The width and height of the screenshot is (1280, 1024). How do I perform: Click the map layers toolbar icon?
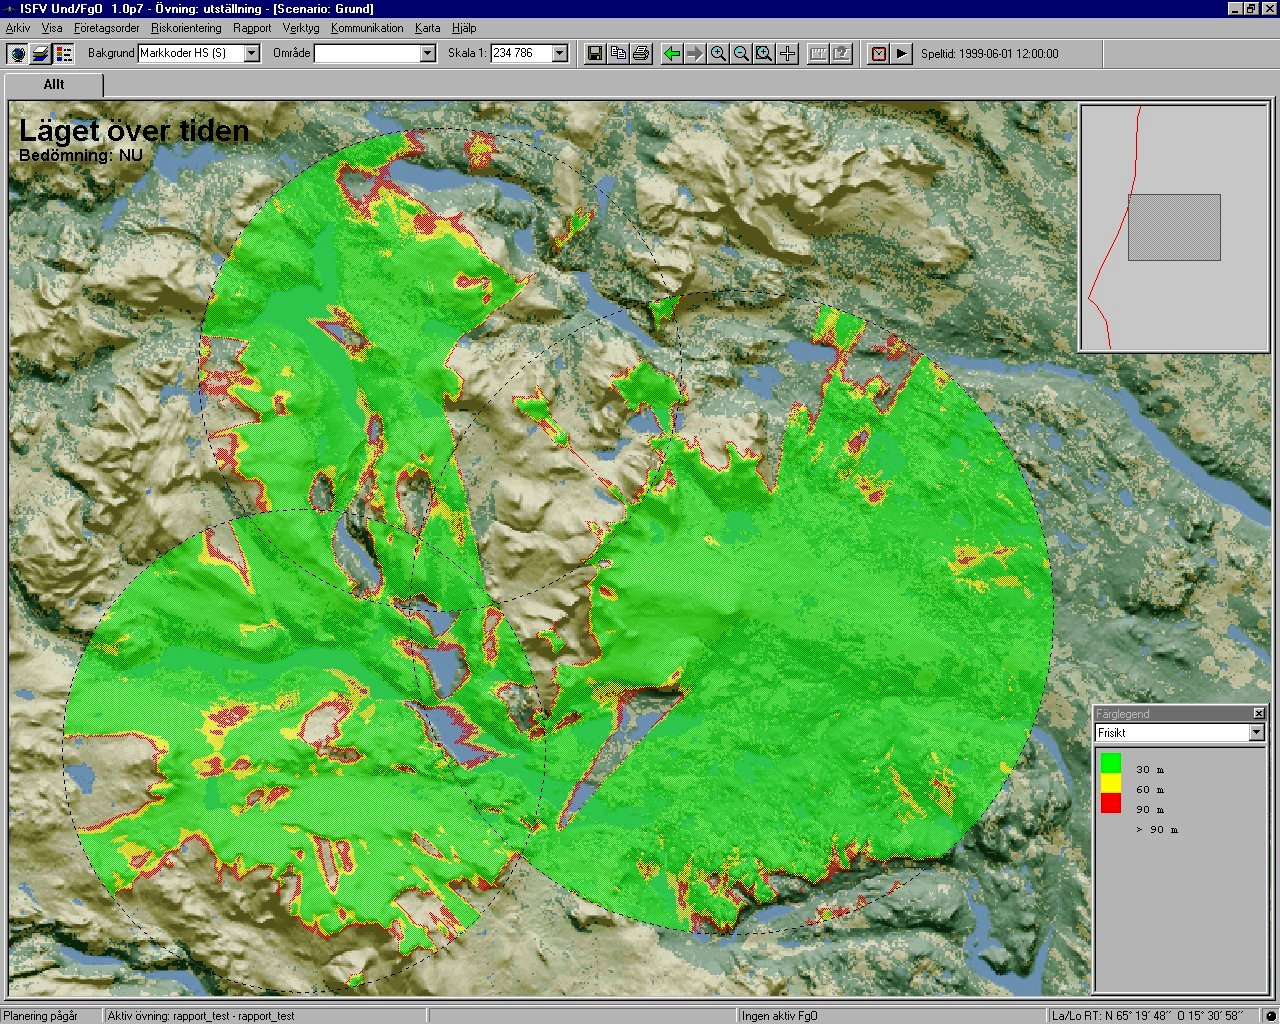coord(41,53)
